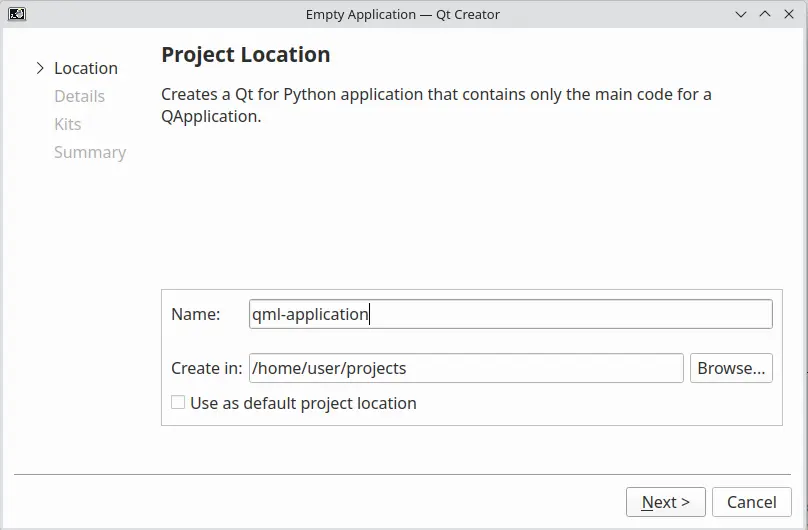808x530 pixels.
Task: Go to the Details wizard step
Action: 79,96
